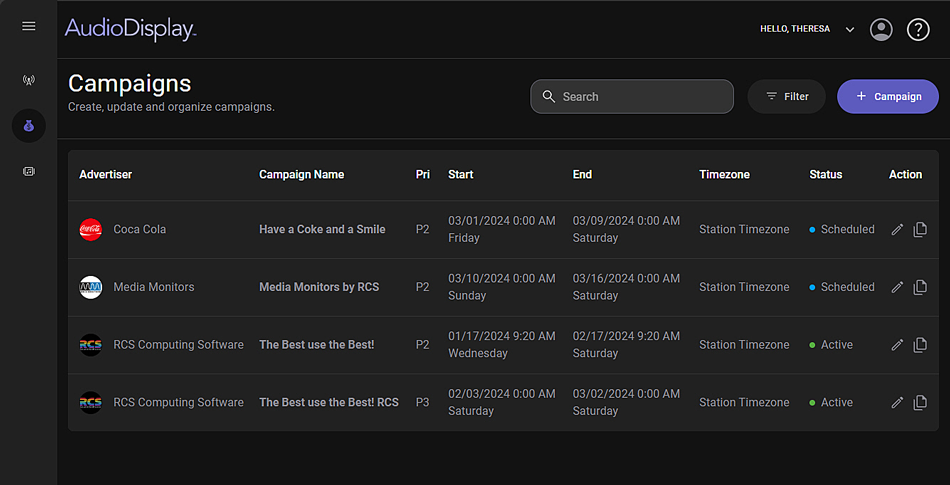Open Have a Coke and a Smile campaign
950x485 pixels.
pos(322,229)
